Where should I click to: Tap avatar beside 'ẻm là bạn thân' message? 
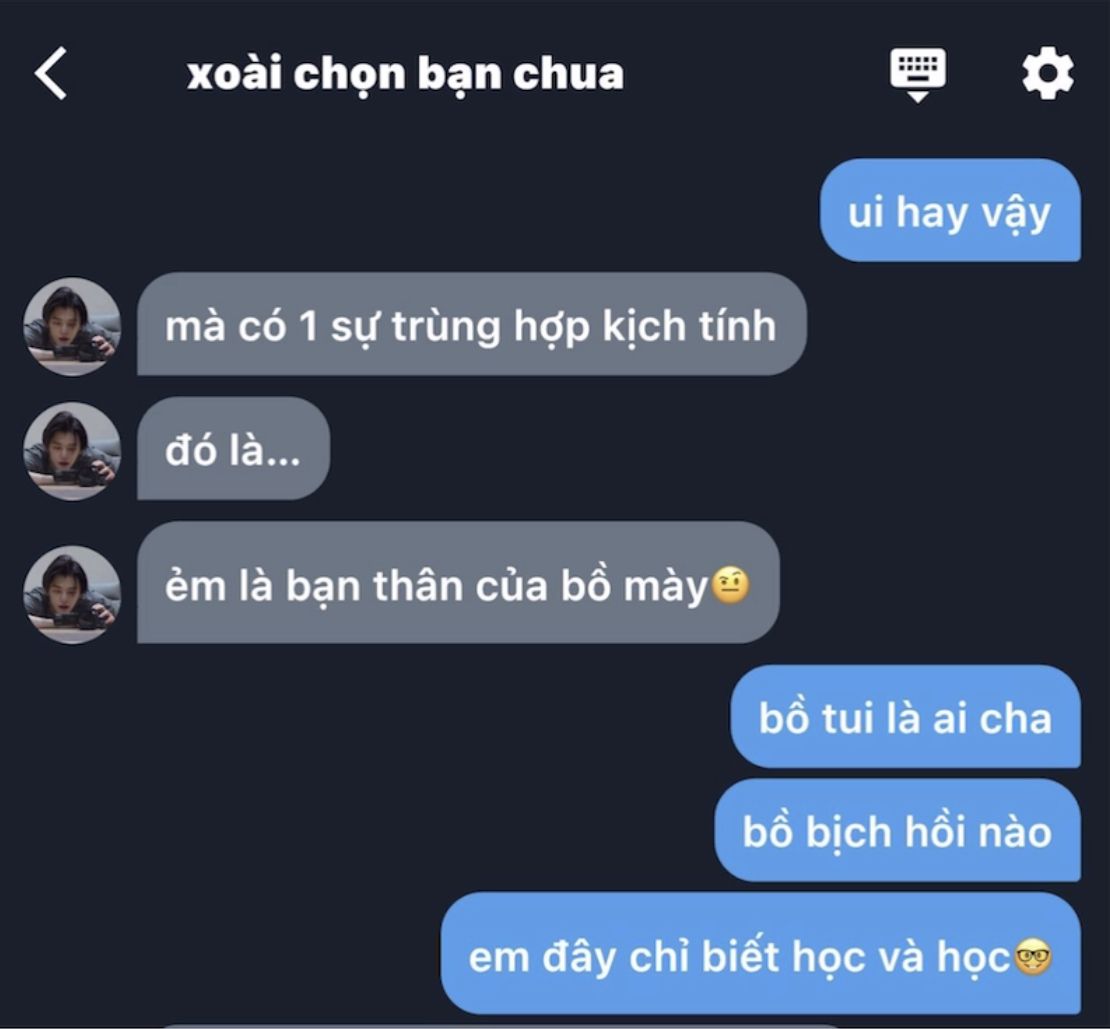pos(72,594)
